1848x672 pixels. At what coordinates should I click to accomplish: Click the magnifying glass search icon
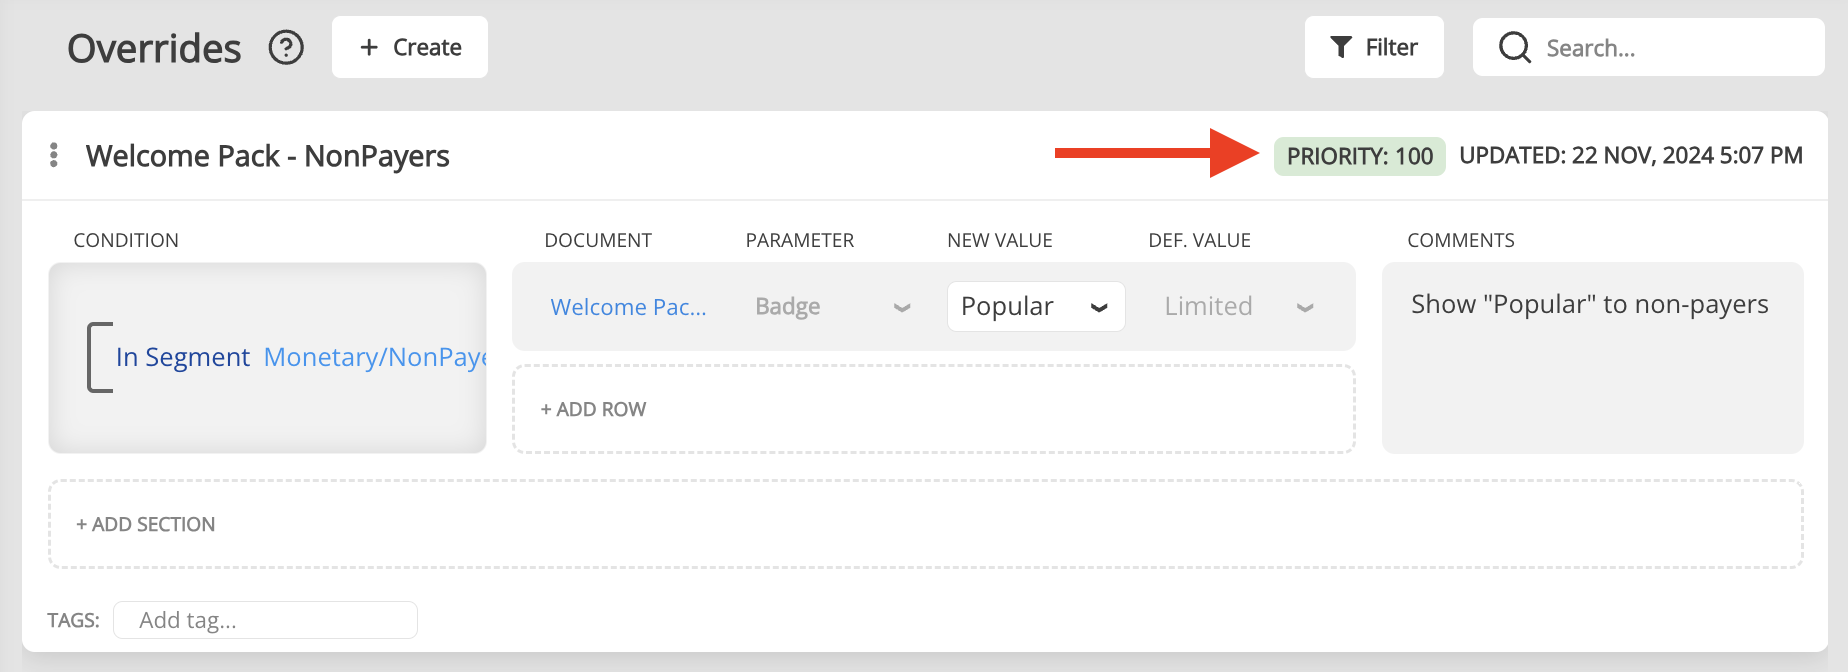point(1514,47)
